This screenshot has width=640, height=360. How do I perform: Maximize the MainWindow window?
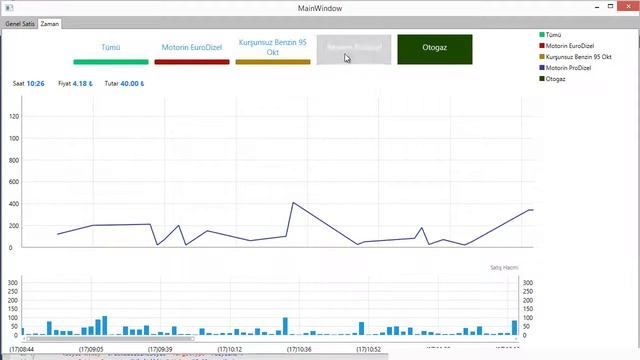[611, 7]
